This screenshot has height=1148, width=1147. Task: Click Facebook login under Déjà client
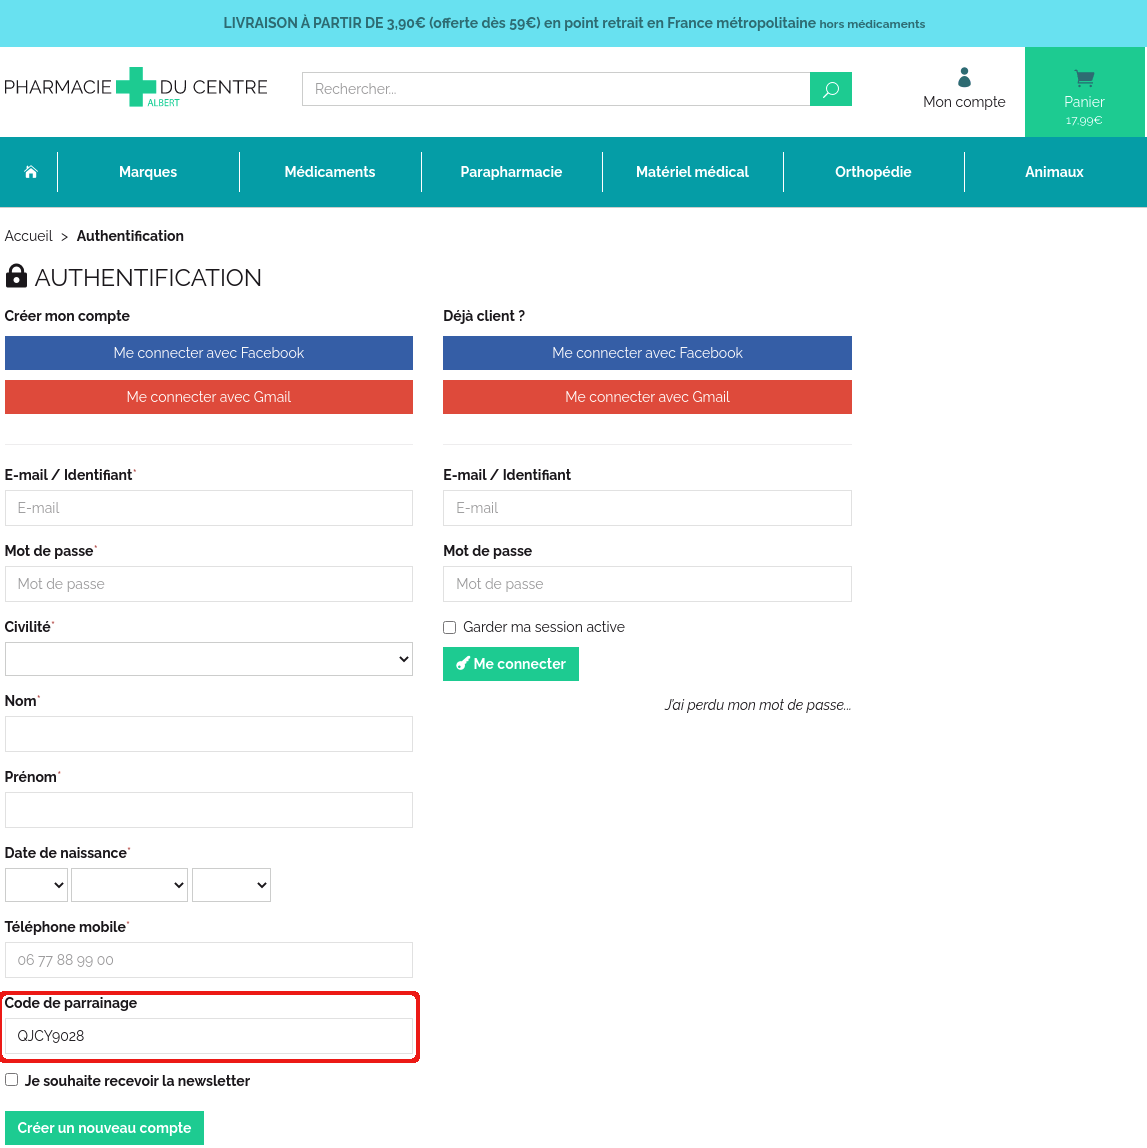click(x=647, y=353)
